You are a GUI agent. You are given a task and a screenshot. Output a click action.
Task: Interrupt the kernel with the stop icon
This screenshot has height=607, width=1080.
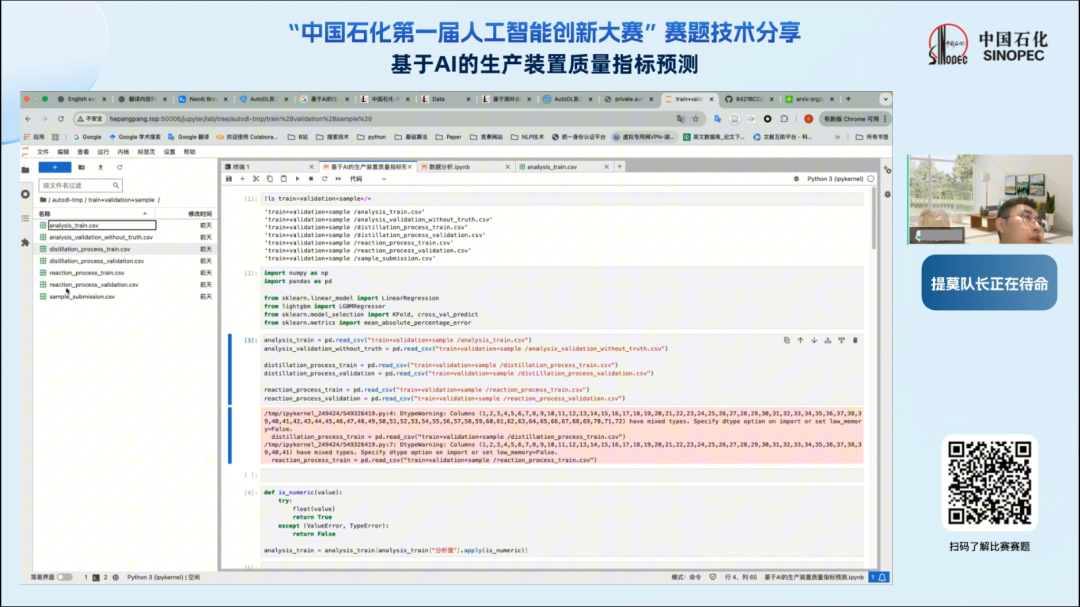click(x=310, y=179)
